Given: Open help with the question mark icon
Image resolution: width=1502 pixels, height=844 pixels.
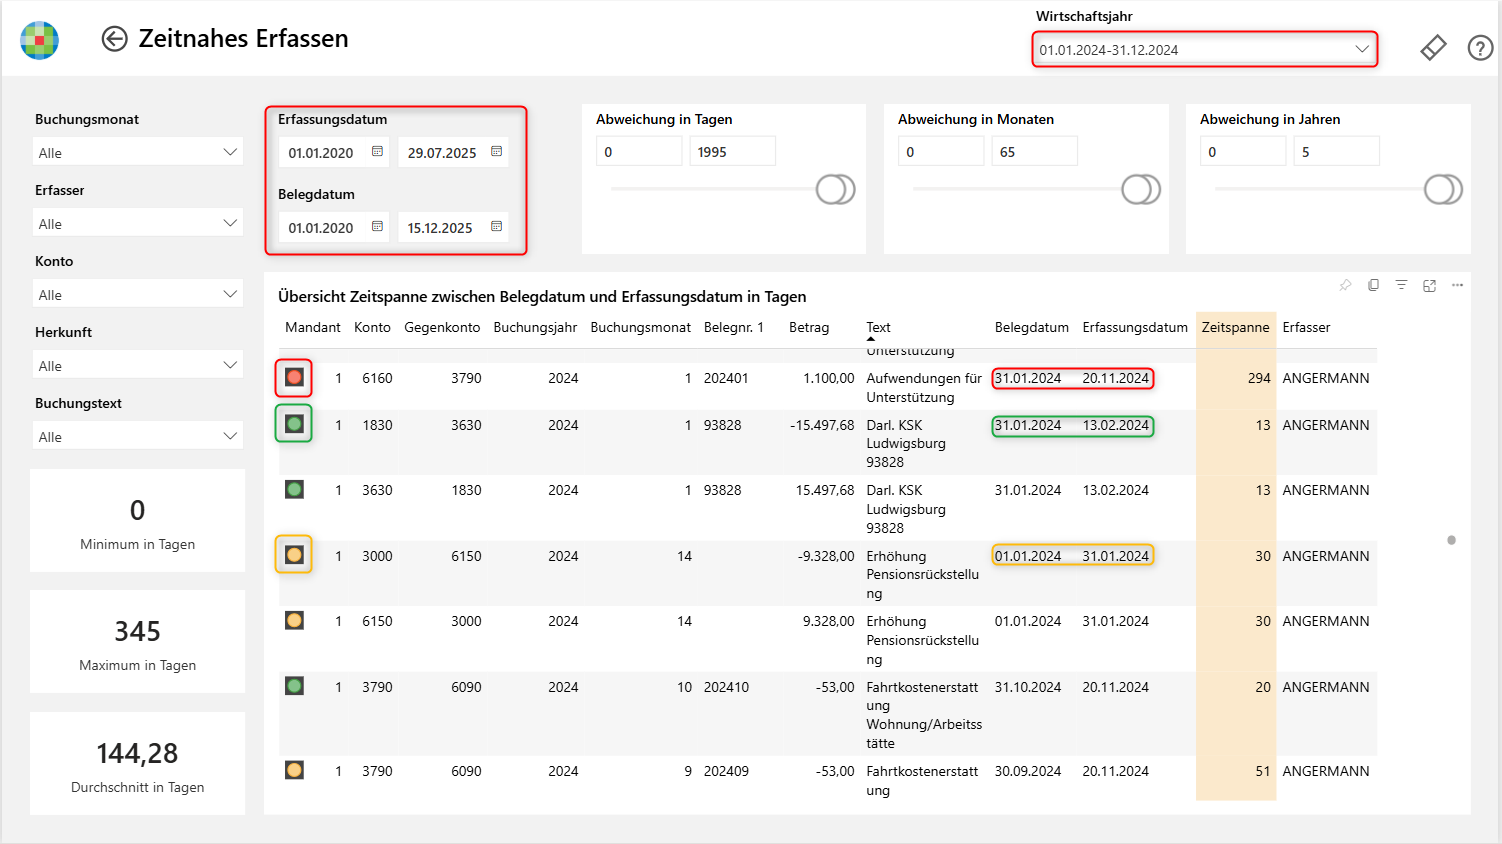Looking at the screenshot, I should pos(1480,47).
